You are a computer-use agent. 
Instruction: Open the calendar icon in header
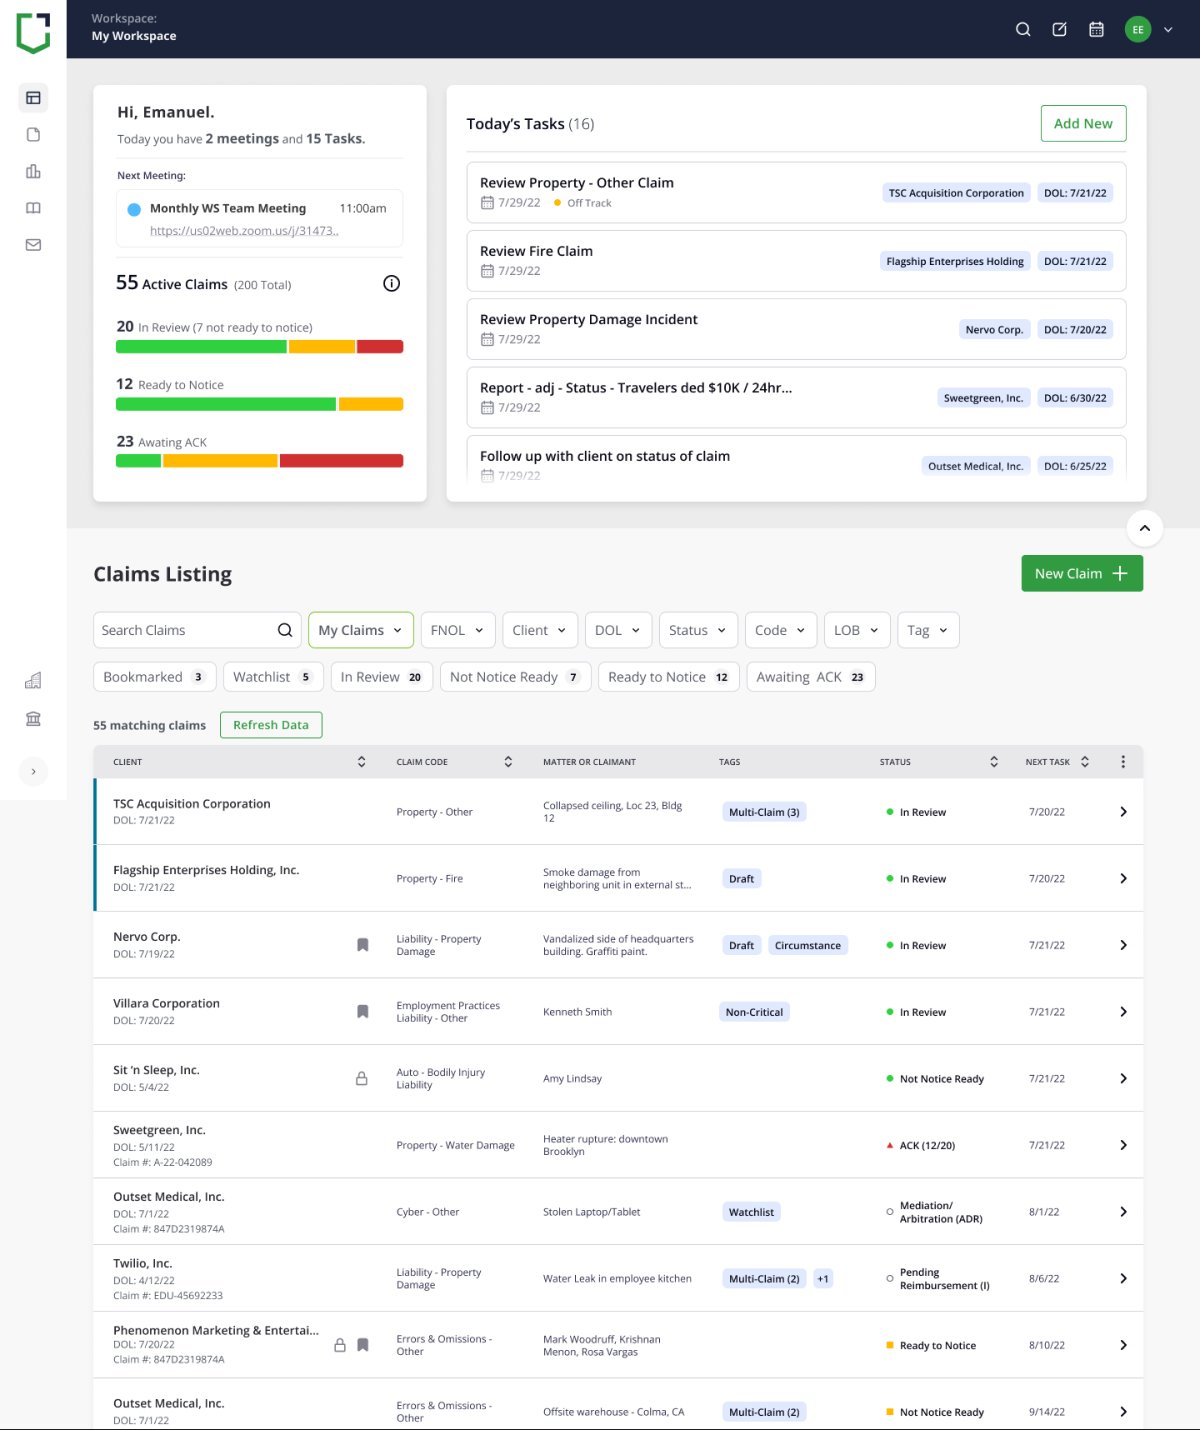[1096, 30]
